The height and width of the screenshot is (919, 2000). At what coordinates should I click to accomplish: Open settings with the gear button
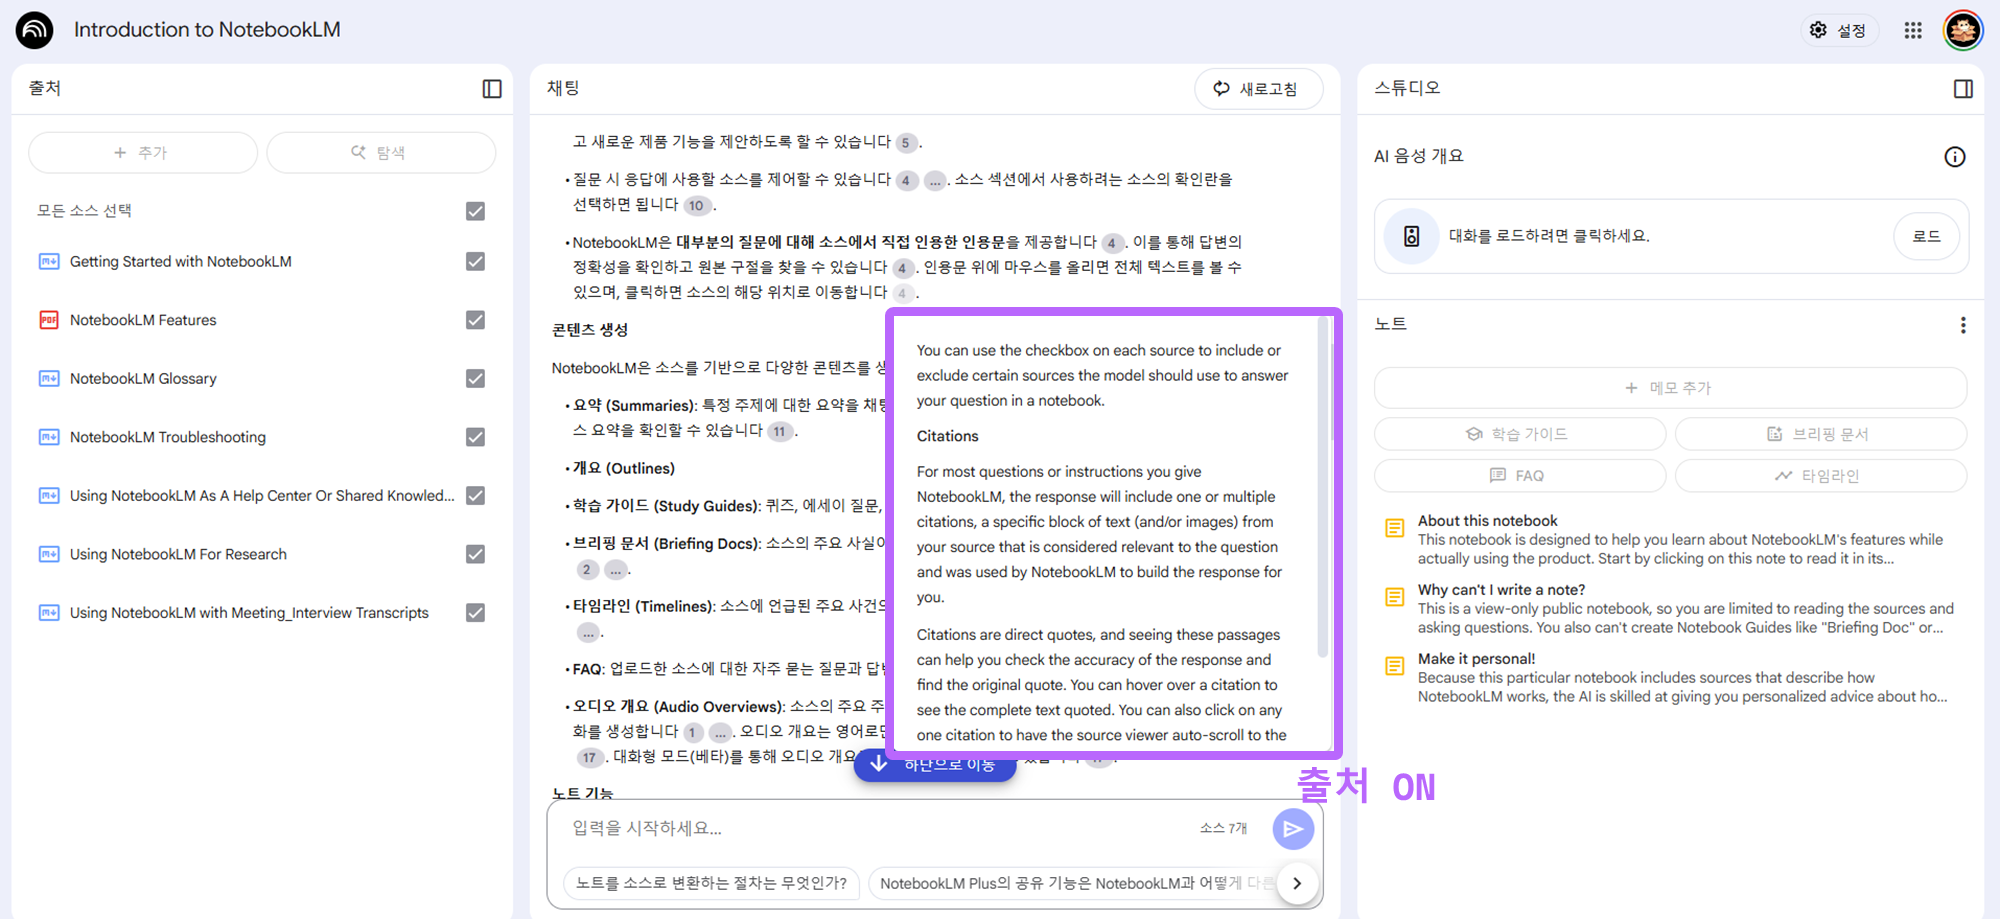pyautogui.click(x=1839, y=30)
